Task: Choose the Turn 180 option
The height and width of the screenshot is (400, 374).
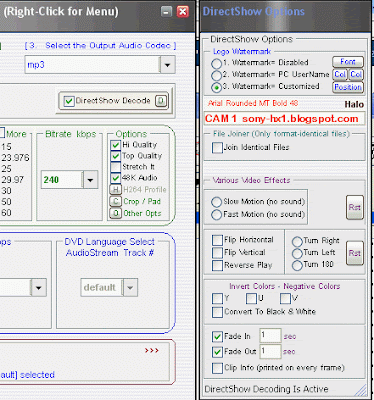Action: [297, 265]
